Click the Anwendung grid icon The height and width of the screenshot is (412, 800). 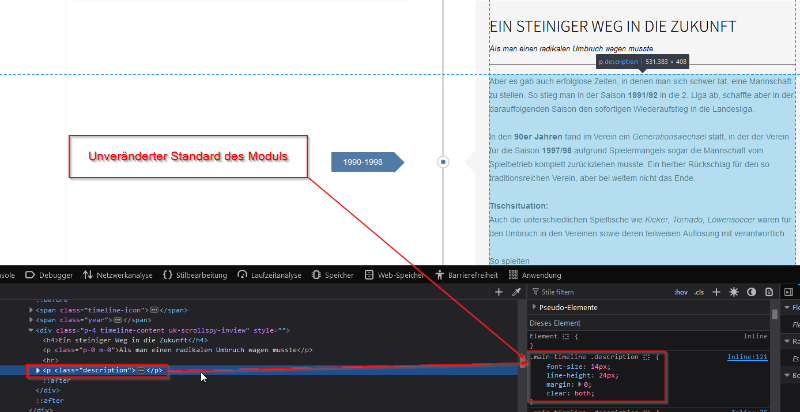click(x=514, y=275)
